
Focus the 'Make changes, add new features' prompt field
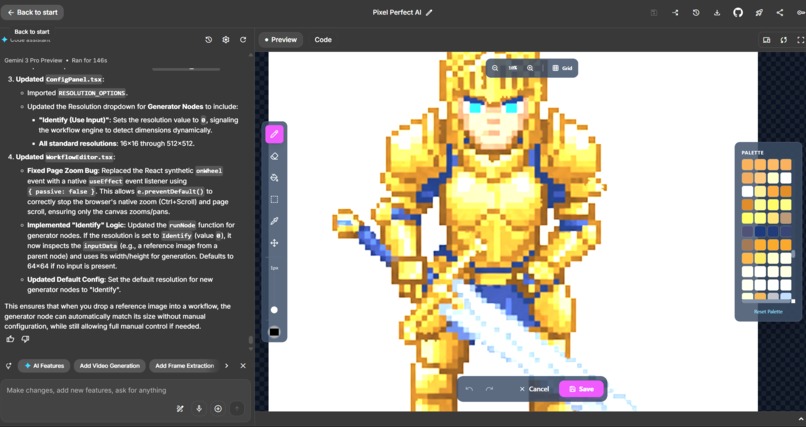click(125, 391)
